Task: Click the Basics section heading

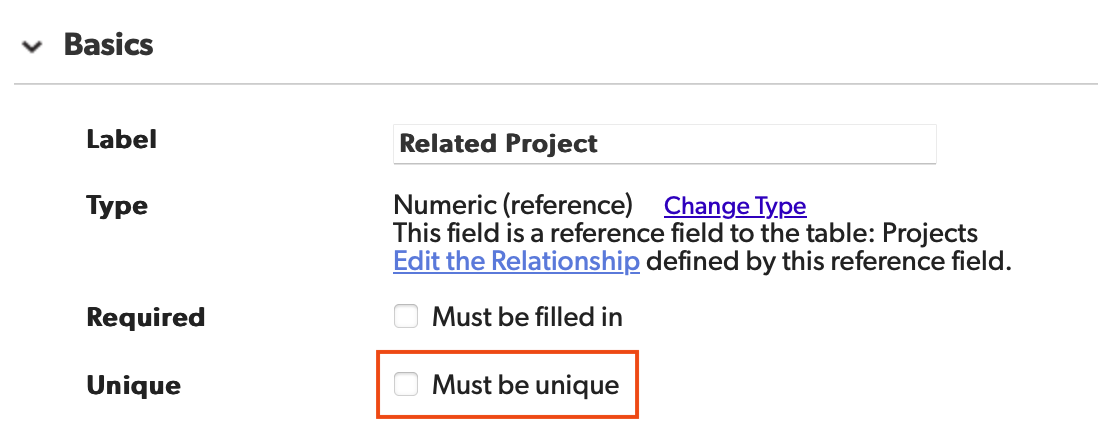Action: coord(108,45)
